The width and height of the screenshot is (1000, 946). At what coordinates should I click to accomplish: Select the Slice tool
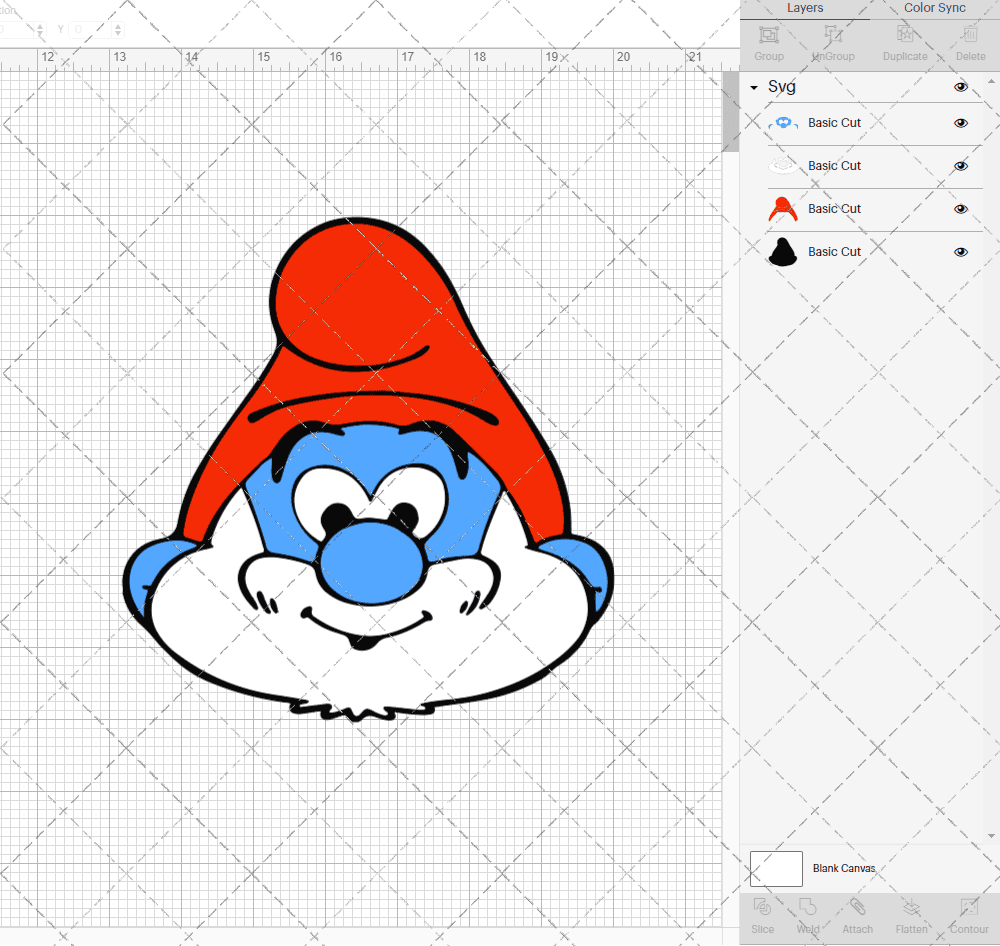pyautogui.click(x=762, y=907)
